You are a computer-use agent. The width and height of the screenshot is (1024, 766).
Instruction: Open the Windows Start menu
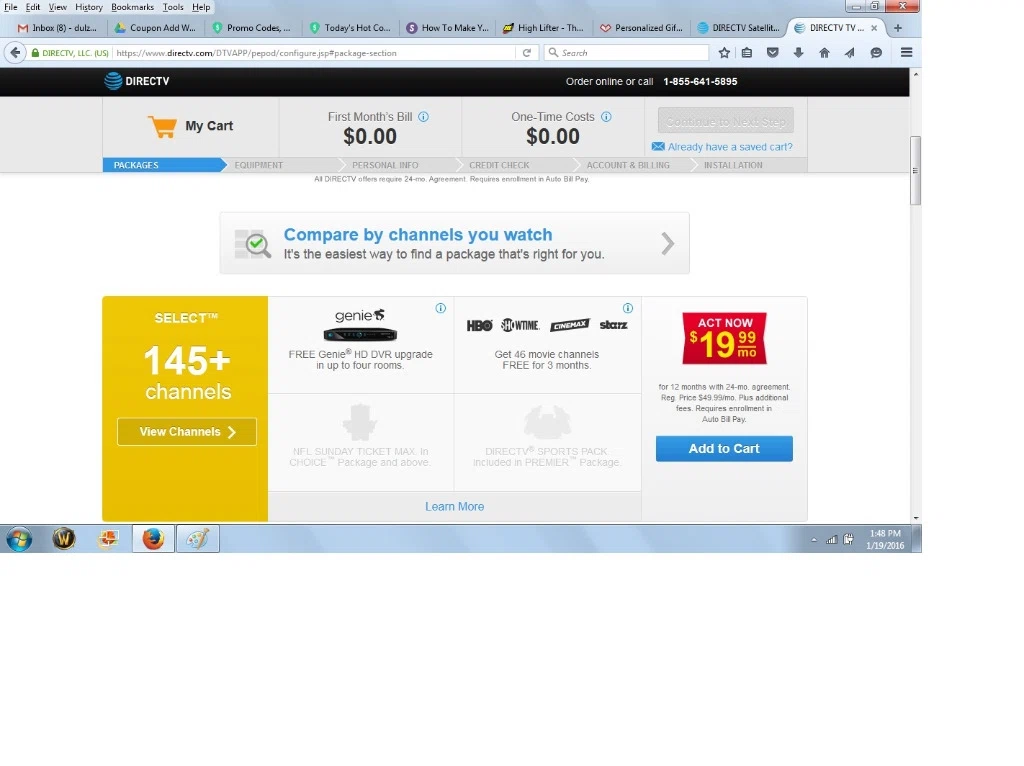pyautogui.click(x=19, y=539)
